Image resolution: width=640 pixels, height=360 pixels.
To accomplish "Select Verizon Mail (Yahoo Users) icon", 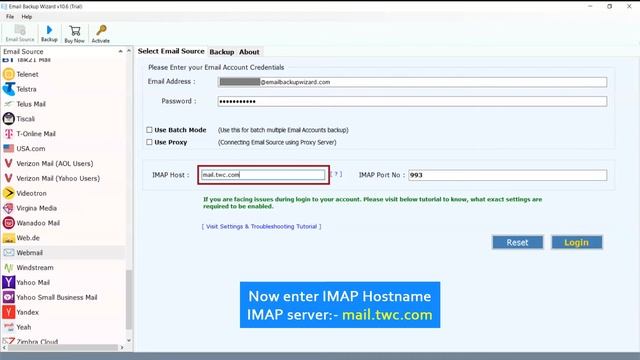I will [x=9, y=178].
